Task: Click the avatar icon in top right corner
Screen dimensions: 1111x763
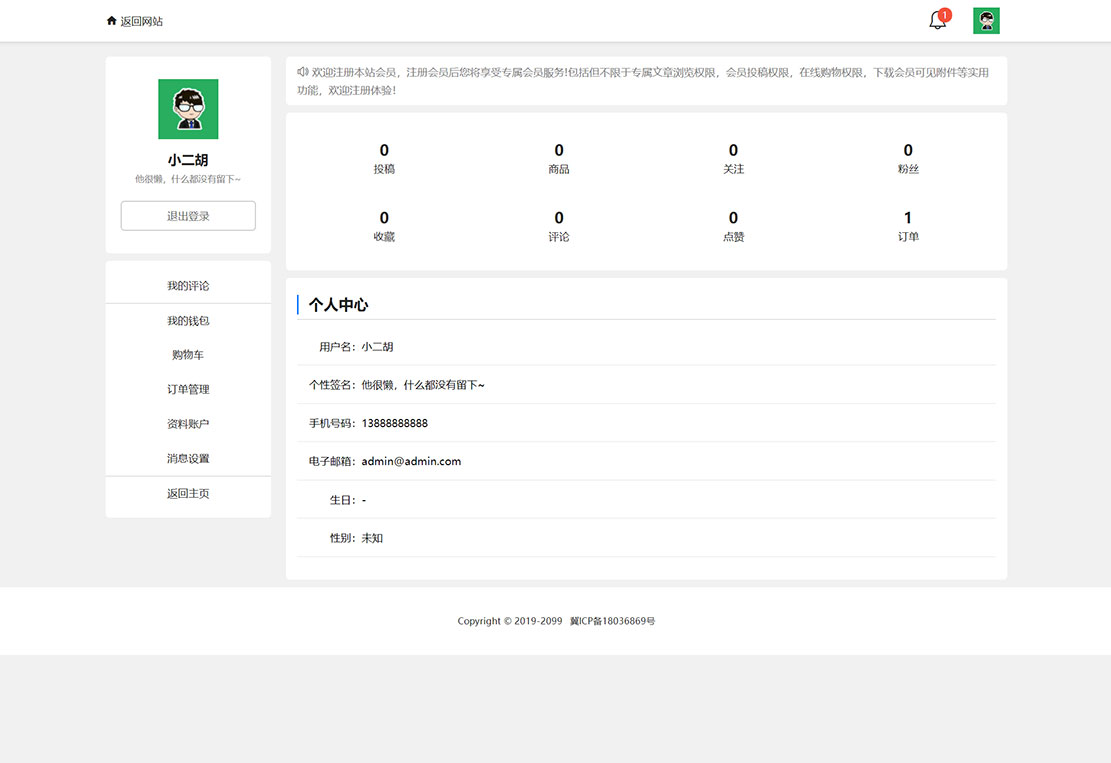Action: pos(986,20)
